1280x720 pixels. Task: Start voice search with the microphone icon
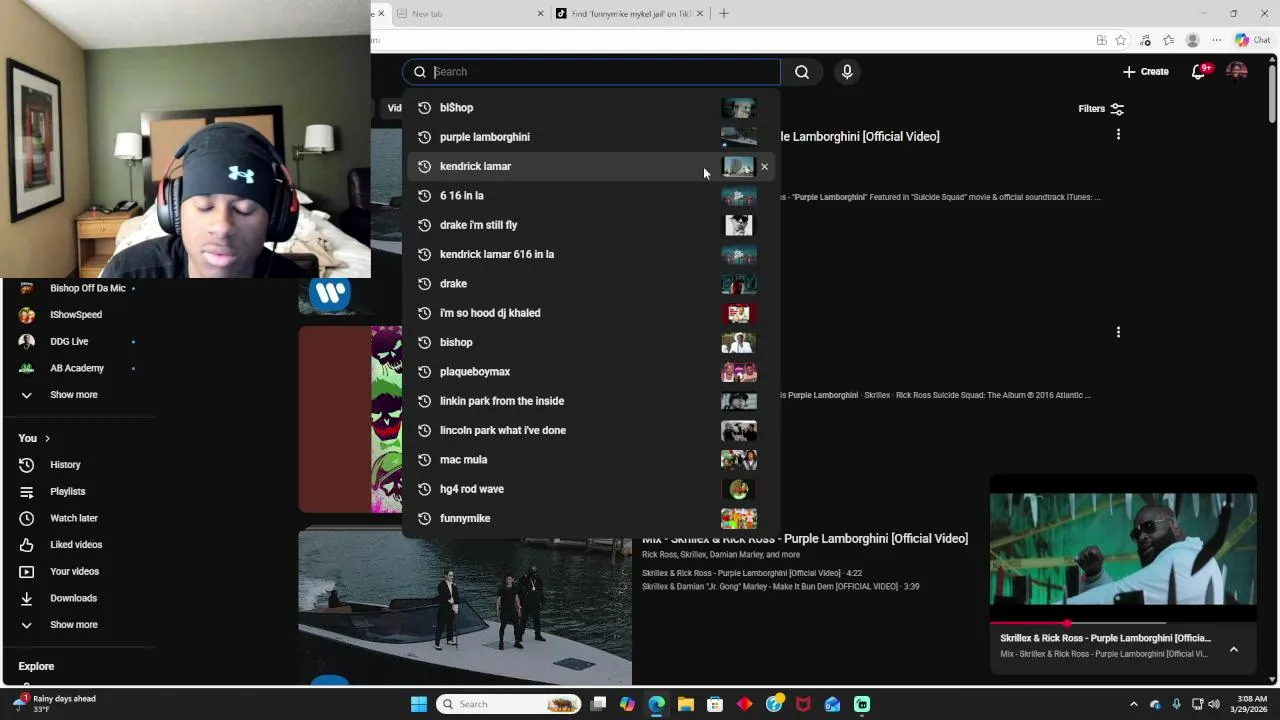[847, 72]
